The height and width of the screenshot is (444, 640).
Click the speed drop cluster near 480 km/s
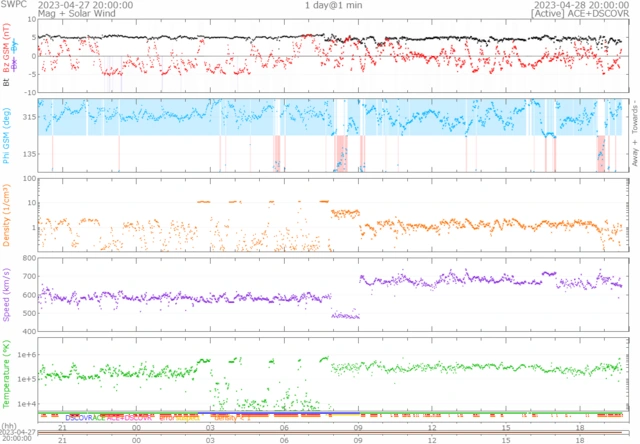[x=345, y=316]
